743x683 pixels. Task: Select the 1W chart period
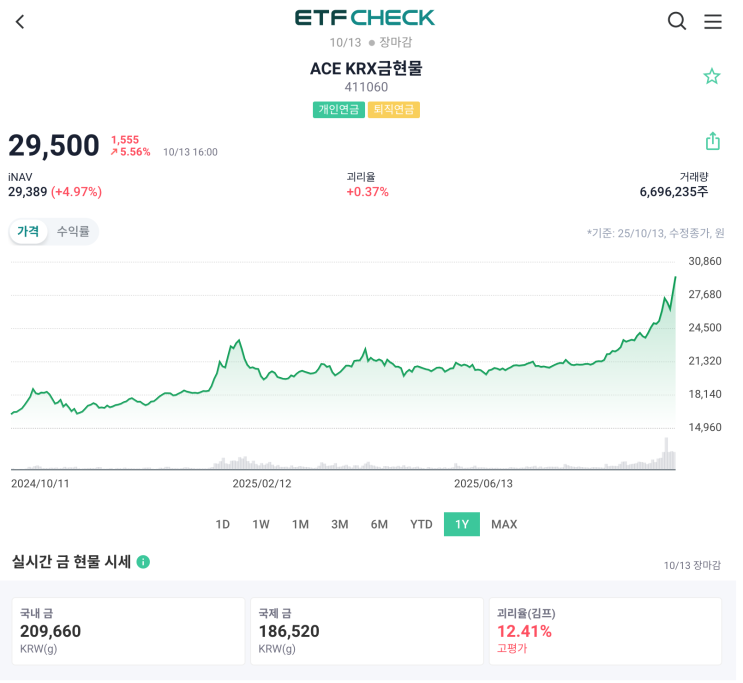(x=261, y=524)
